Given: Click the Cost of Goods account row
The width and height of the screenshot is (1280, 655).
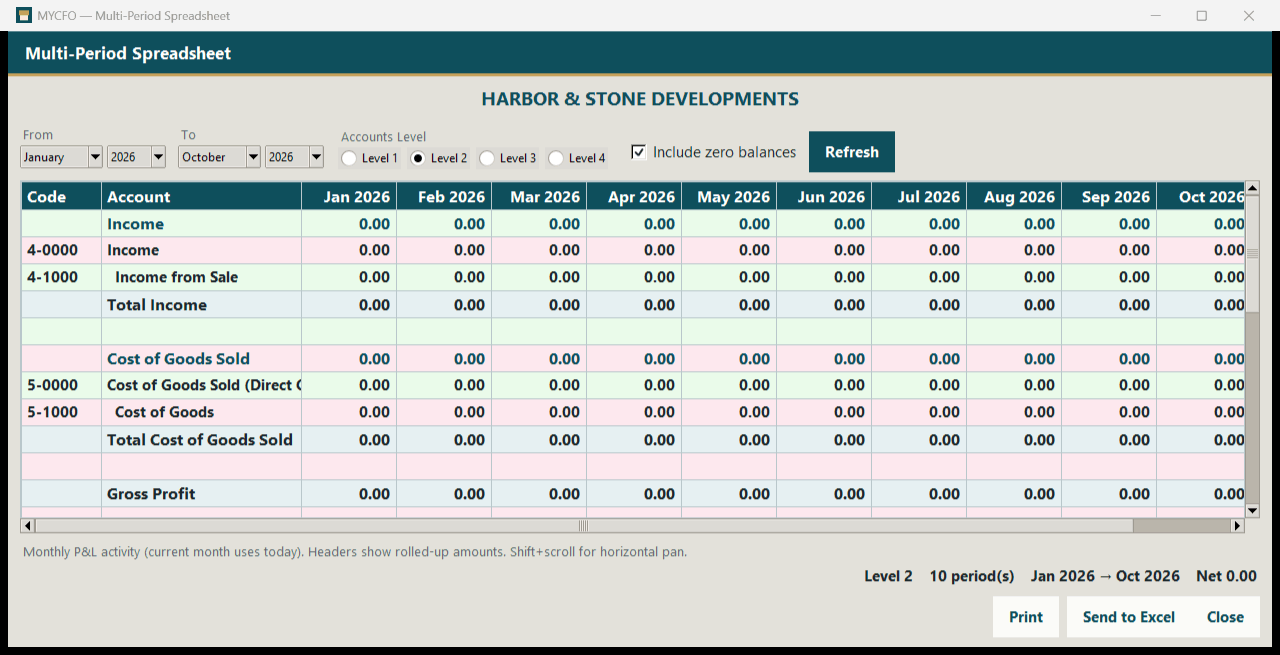Looking at the screenshot, I should pos(633,412).
